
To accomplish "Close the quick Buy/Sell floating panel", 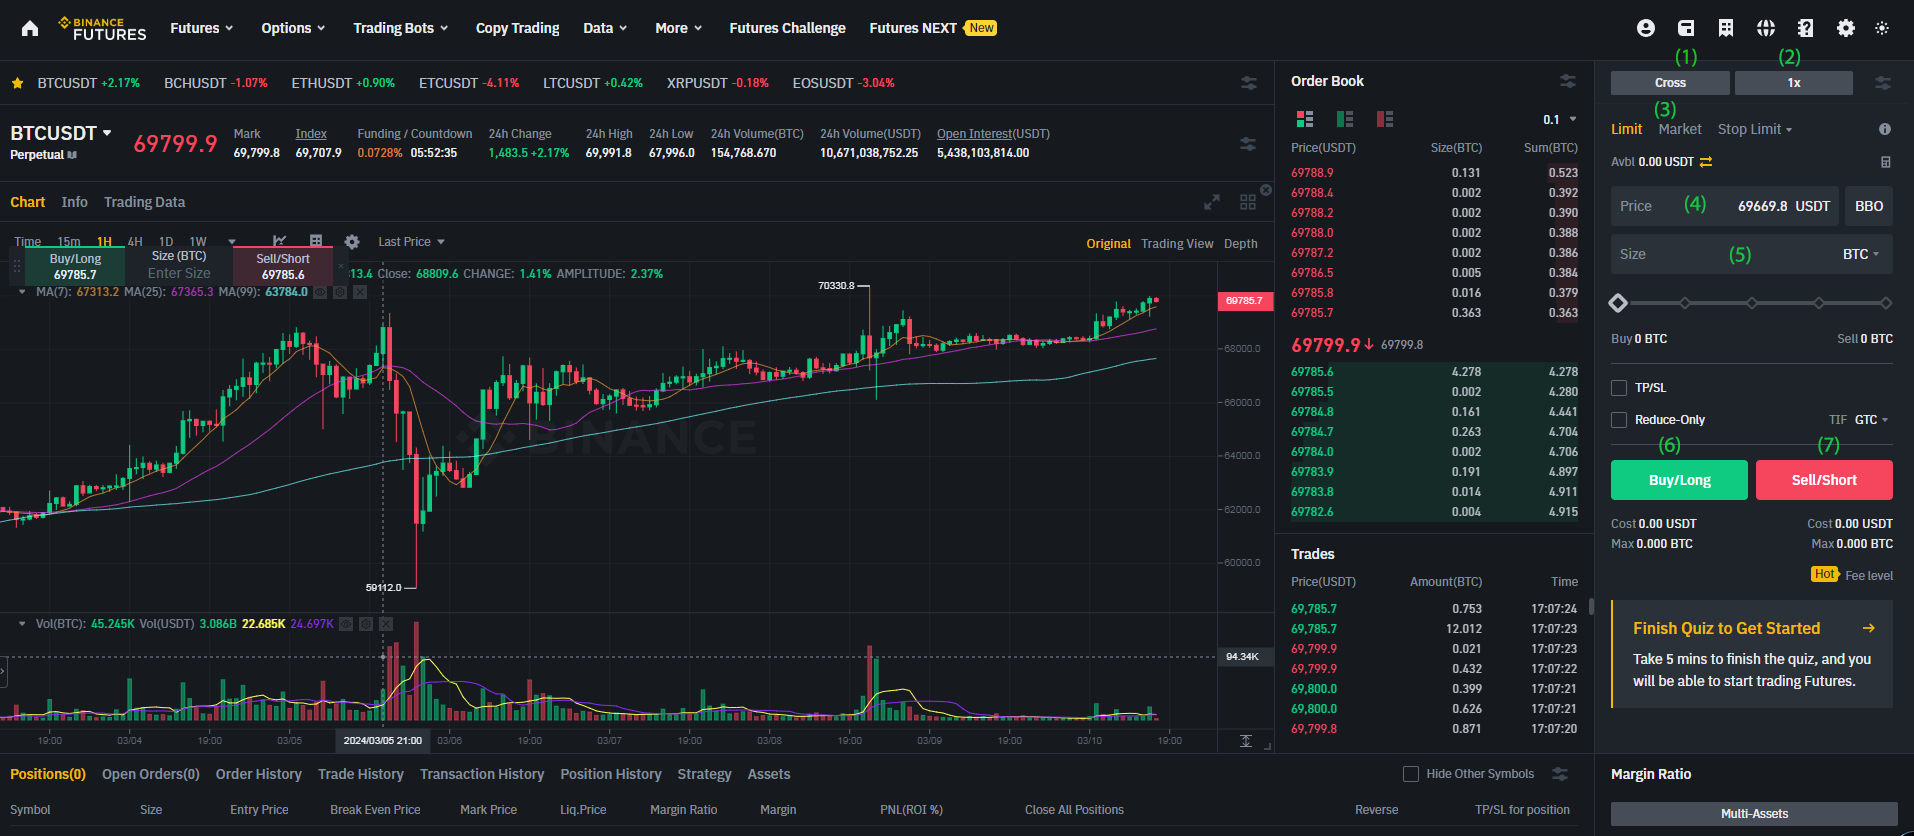I will 341,266.
